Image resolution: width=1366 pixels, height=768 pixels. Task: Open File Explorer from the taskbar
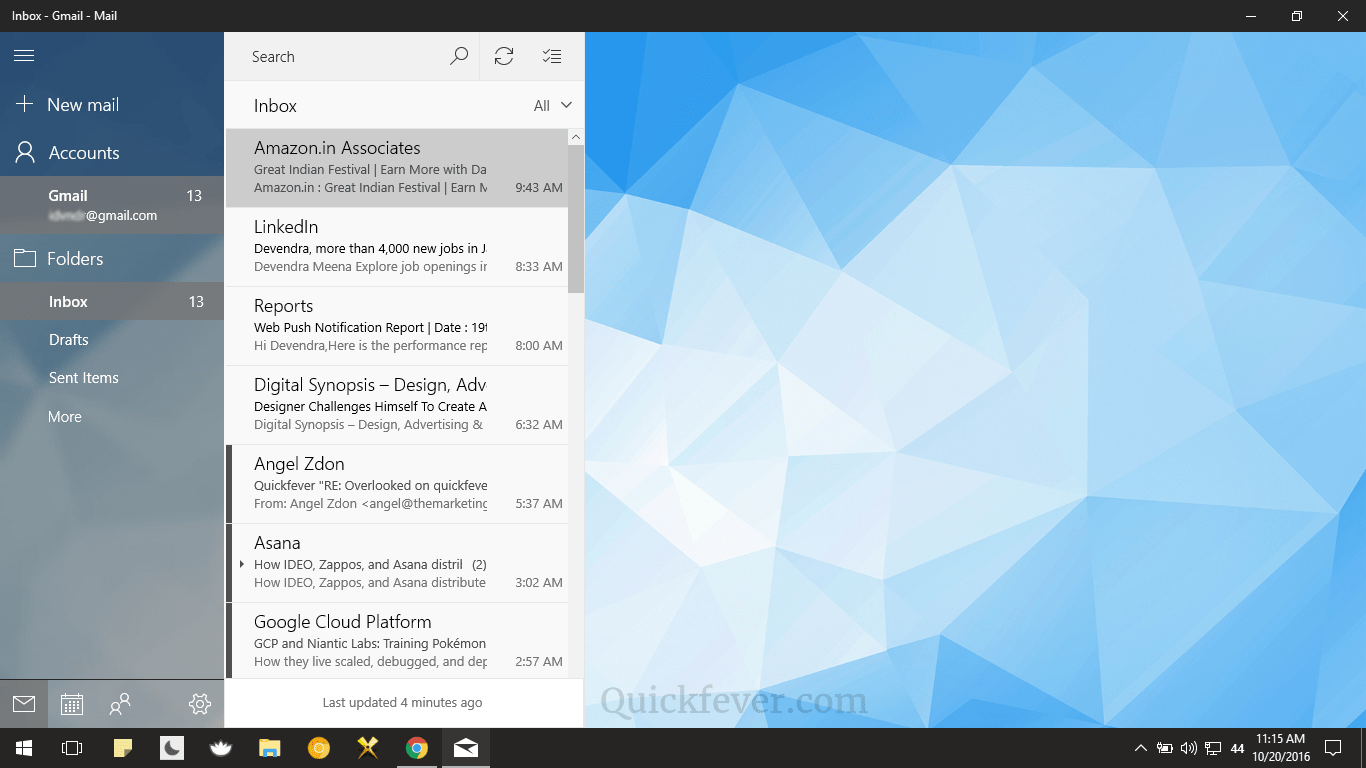tap(270, 748)
